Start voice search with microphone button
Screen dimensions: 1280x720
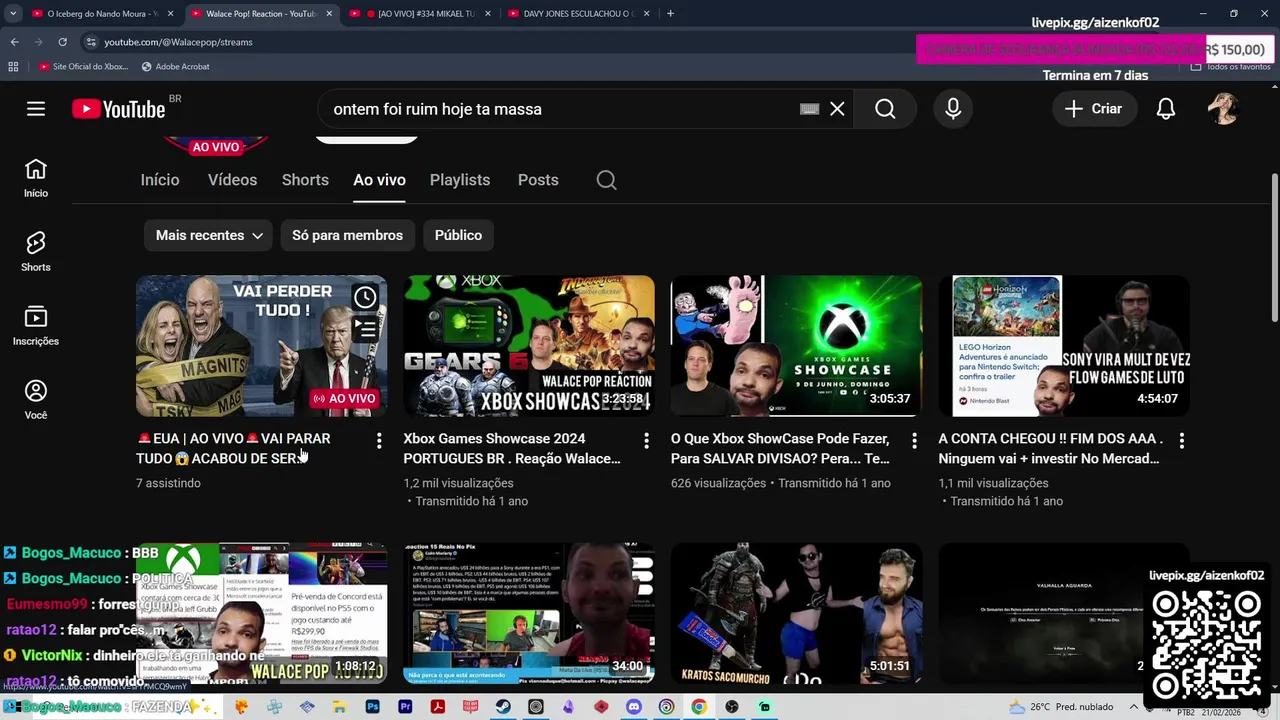tap(953, 109)
